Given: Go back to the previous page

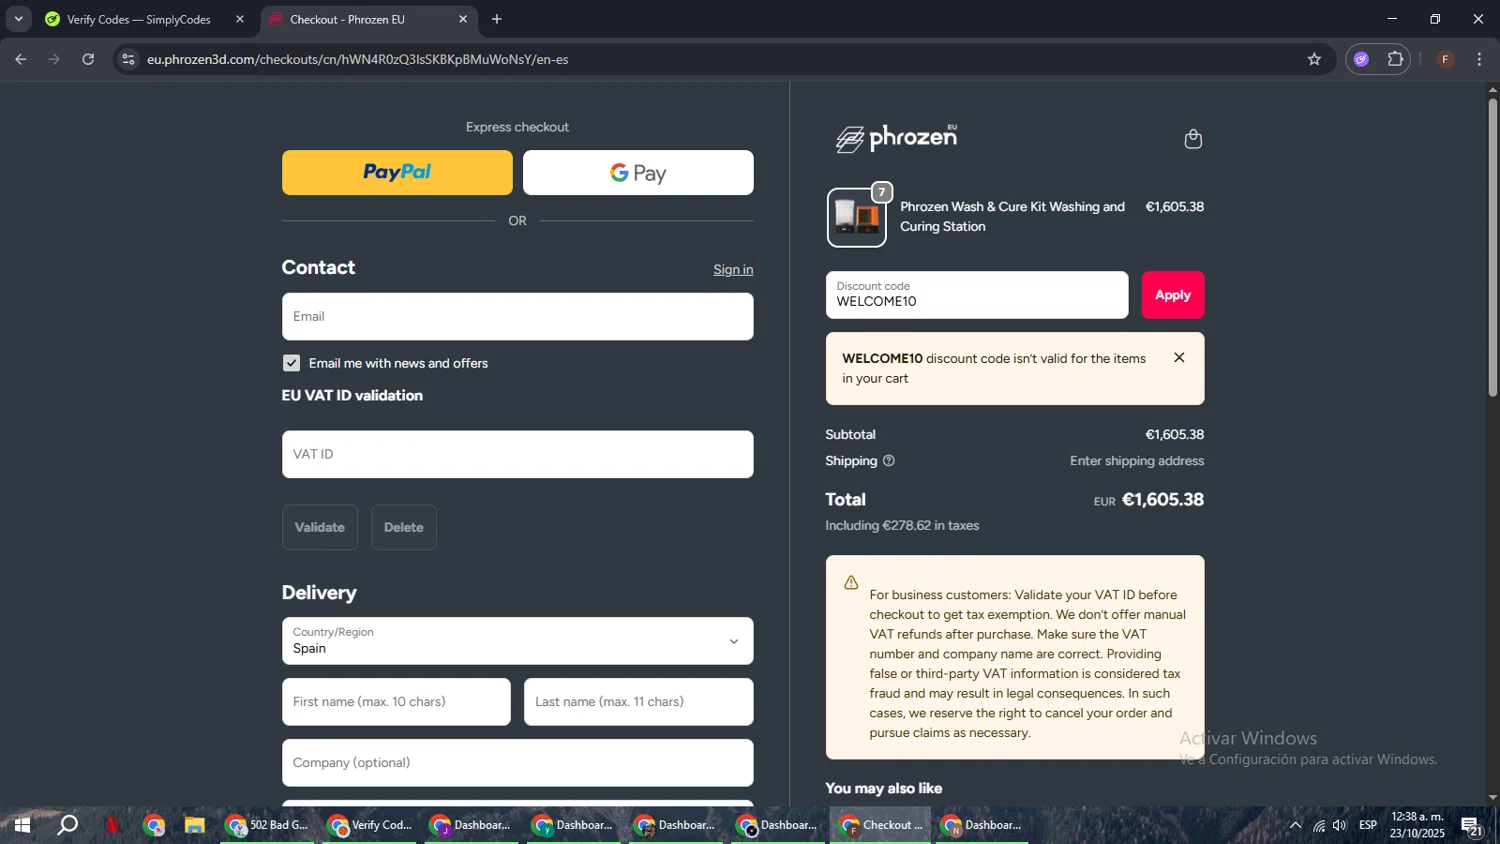Looking at the screenshot, I should tap(21, 59).
